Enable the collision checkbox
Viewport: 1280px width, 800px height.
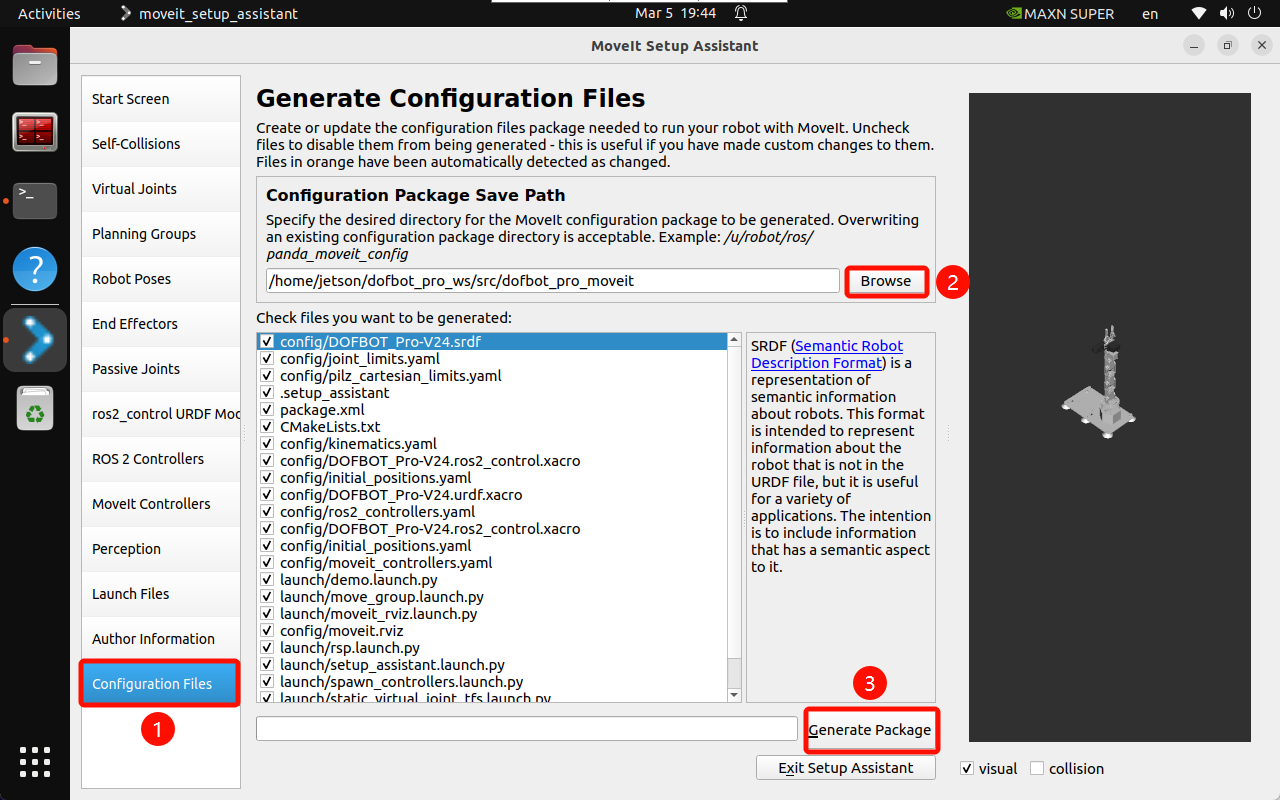[x=1037, y=768]
